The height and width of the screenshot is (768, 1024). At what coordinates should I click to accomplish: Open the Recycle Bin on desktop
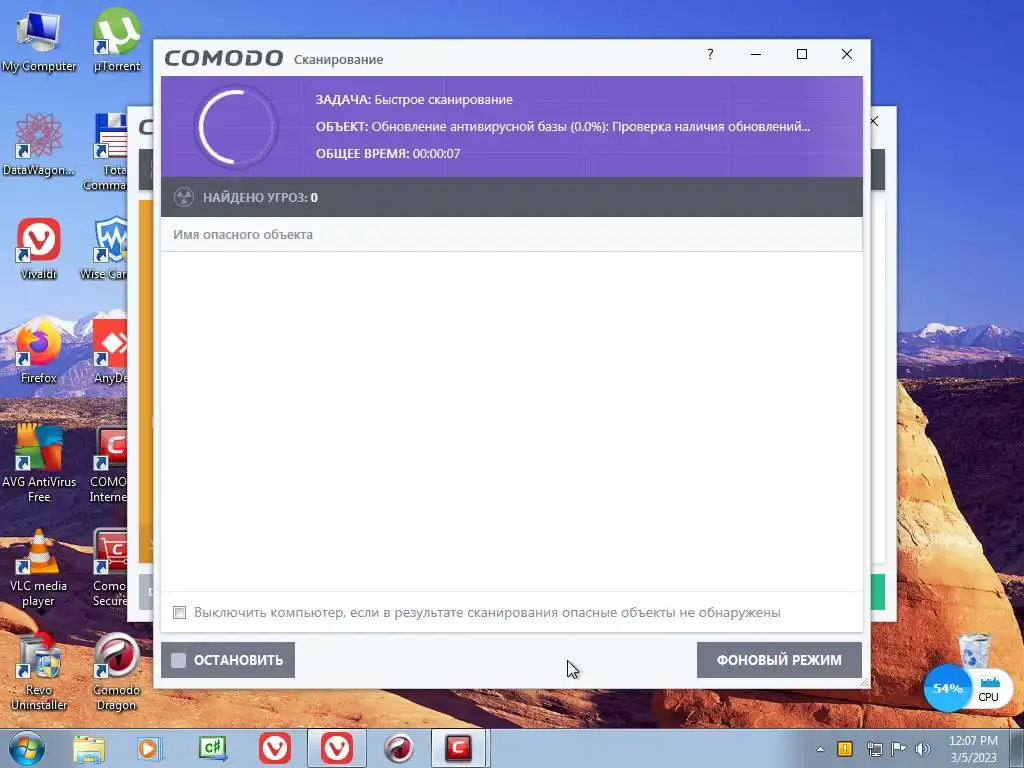[x=974, y=650]
